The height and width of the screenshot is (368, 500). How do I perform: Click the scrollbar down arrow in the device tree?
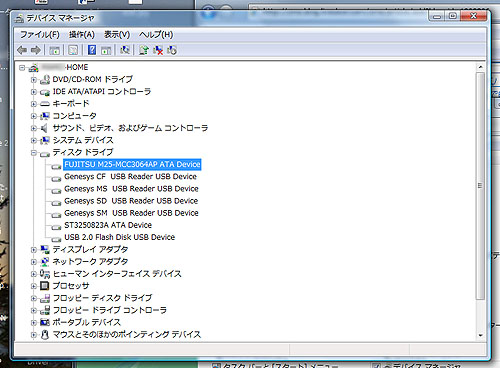[480, 335]
